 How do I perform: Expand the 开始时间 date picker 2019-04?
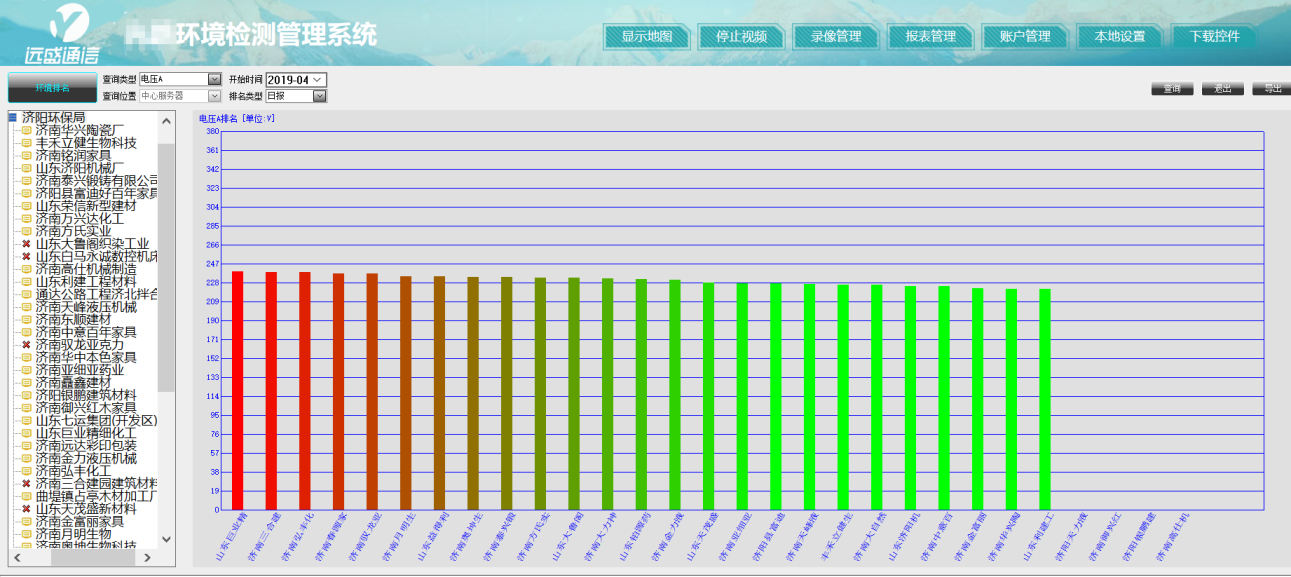pos(318,79)
